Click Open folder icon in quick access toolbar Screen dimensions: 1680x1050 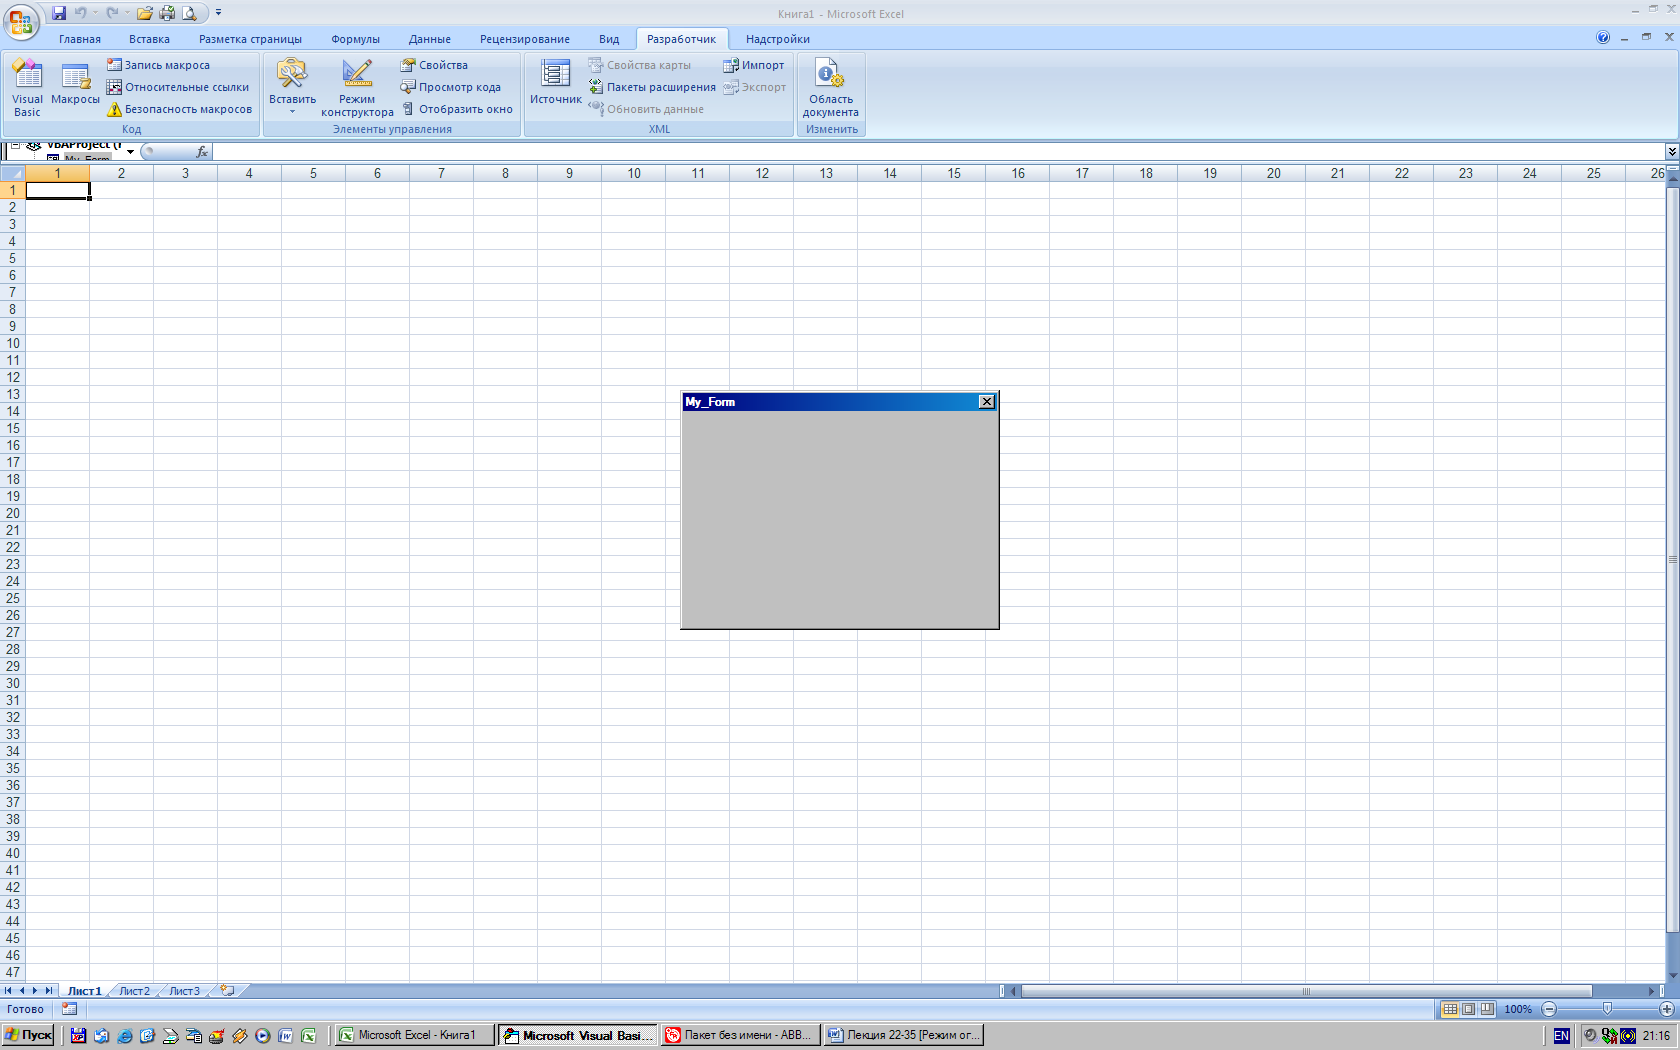pyautogui.click(x=145, y=13)
